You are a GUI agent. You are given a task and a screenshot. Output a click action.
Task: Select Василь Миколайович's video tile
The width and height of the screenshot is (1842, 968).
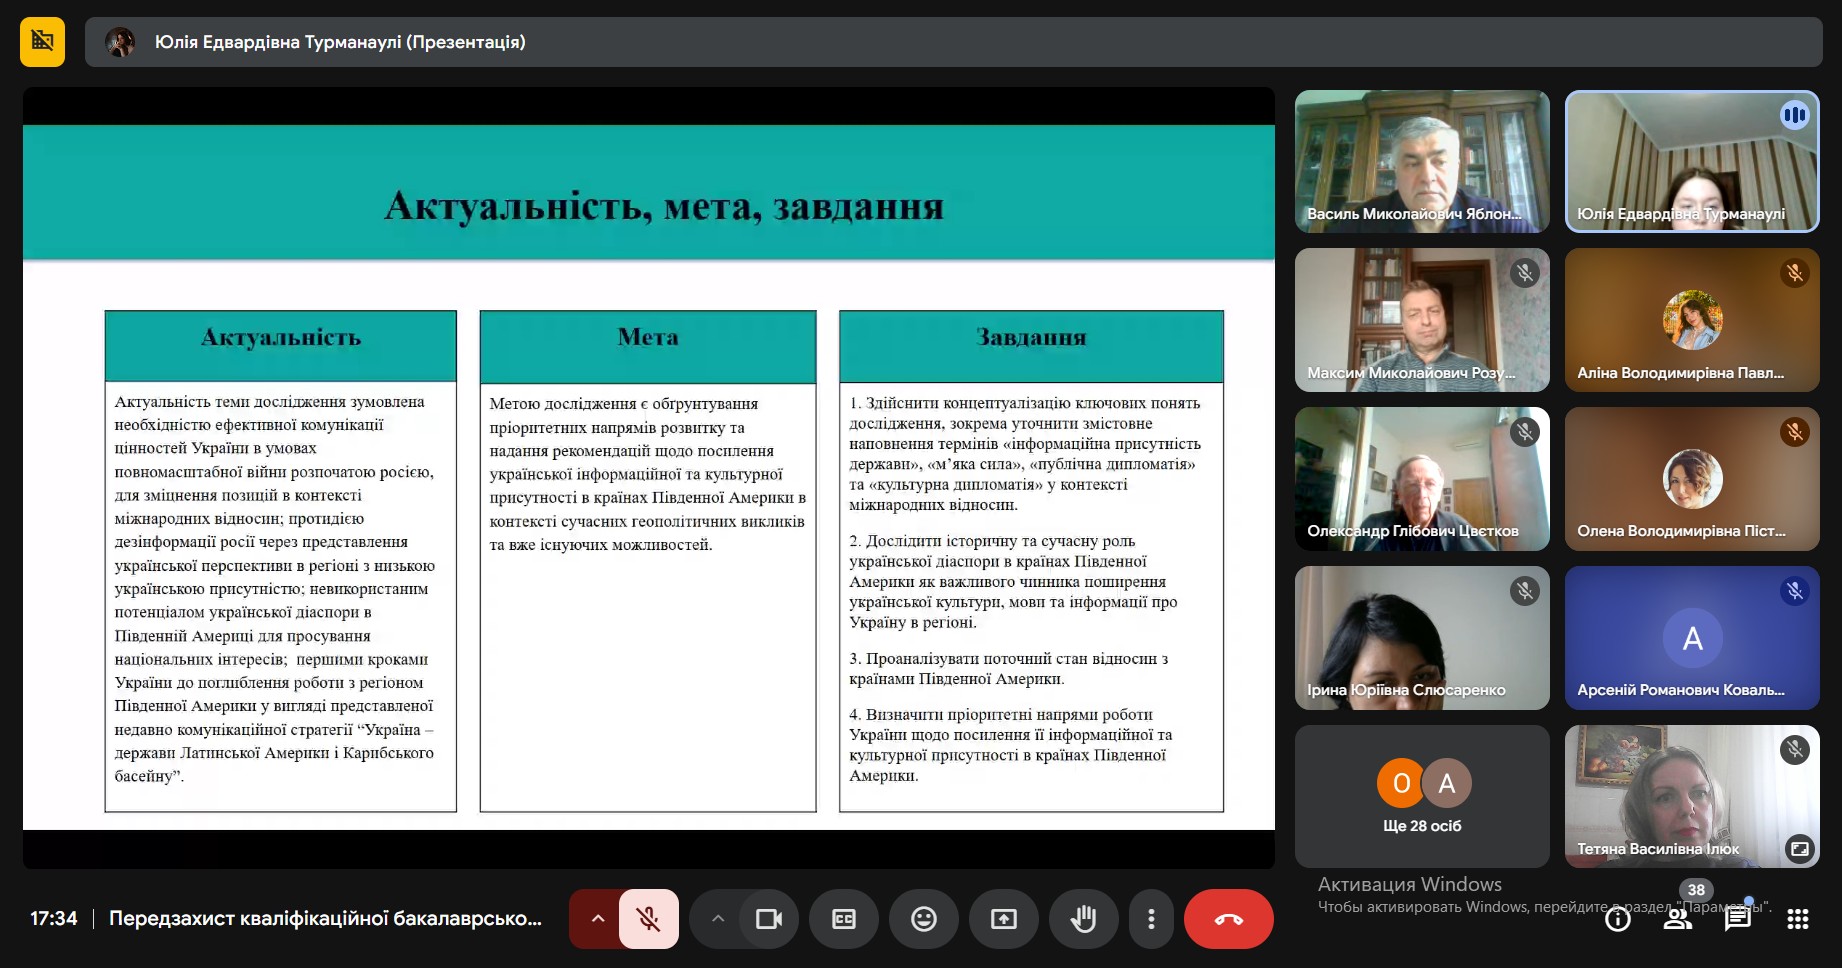(1421, 161)
